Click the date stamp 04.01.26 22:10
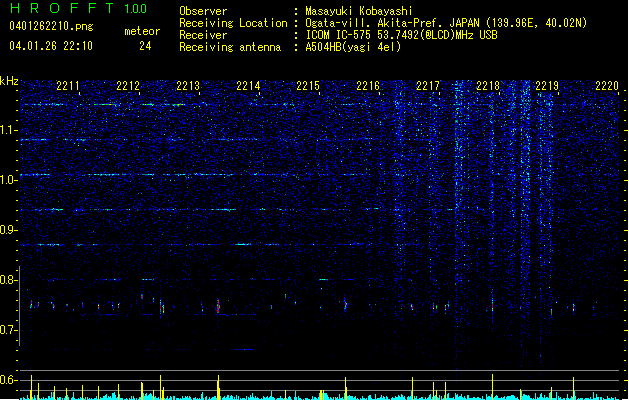 (51, 46)
